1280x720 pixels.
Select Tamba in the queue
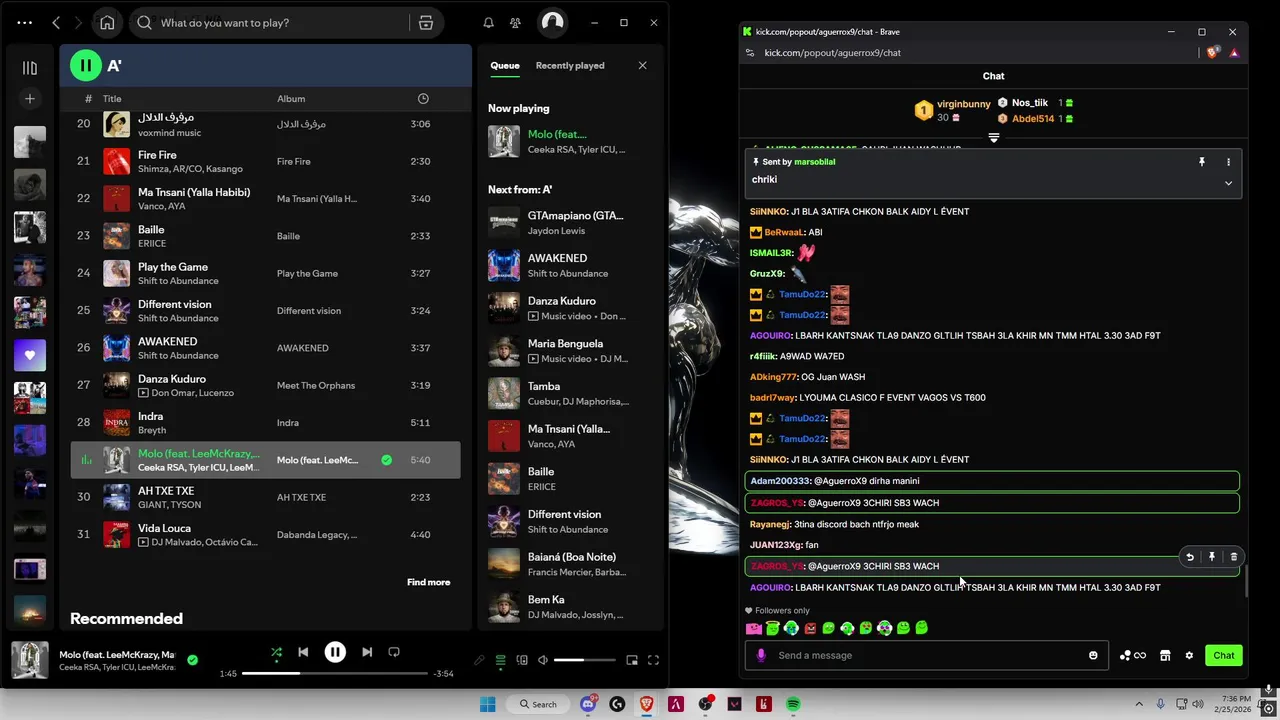pyautogui.click(x=570, y=393)
